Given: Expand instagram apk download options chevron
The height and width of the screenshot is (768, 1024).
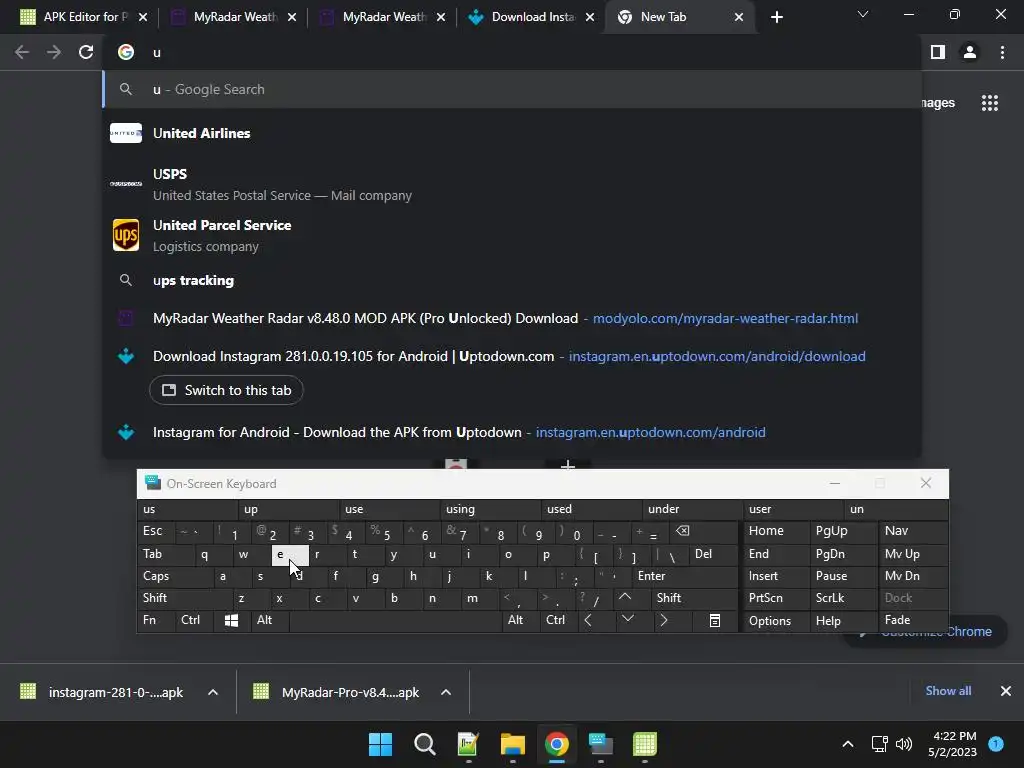Looking at the screenshot, I should pos(213,692).
